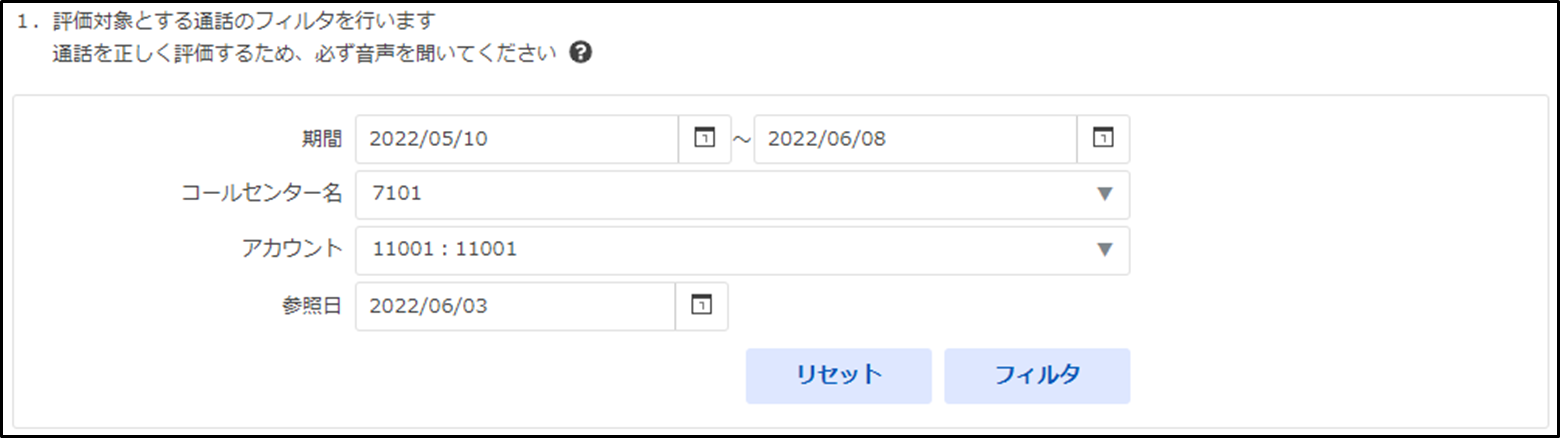Click the question mark help icon
Image resolution: width=1560 pixels, height=438 pixels.
pyautogui.click(x=580, y=54)
